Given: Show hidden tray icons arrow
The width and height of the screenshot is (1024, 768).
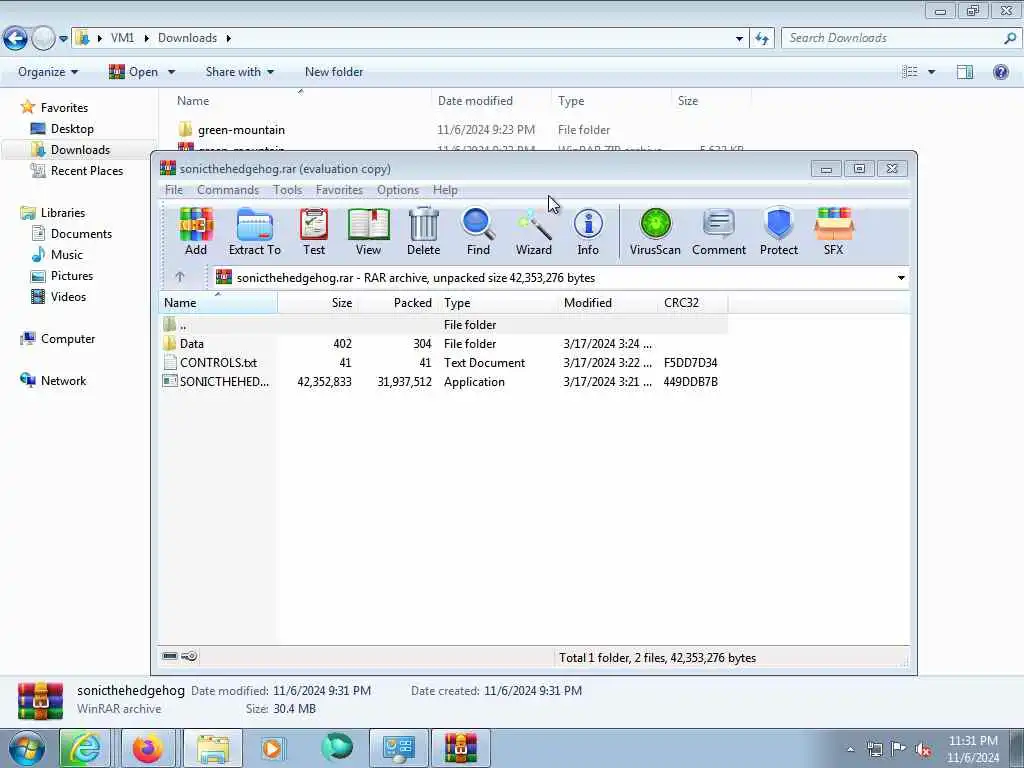Looking at the screenshot, I should pyautogui.click(x=850, y=750).
